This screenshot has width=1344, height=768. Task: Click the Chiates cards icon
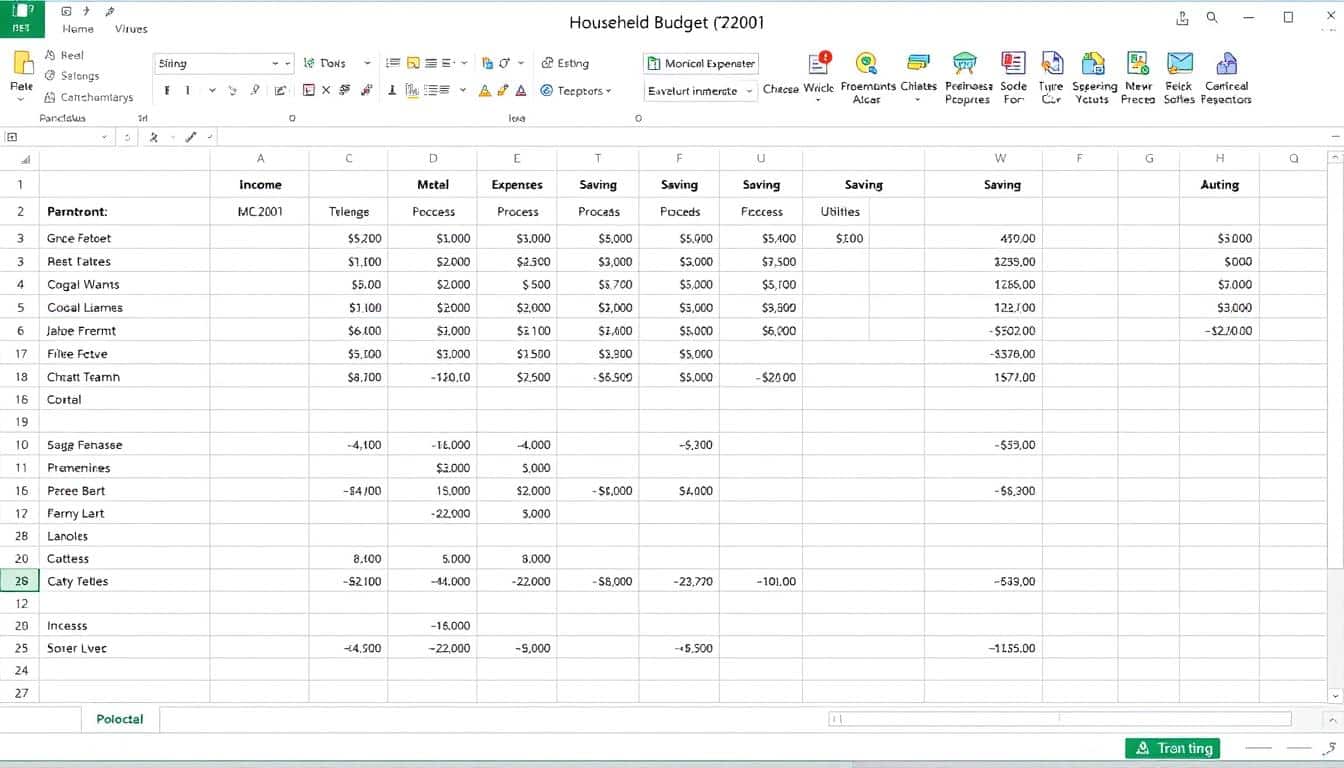918,62
